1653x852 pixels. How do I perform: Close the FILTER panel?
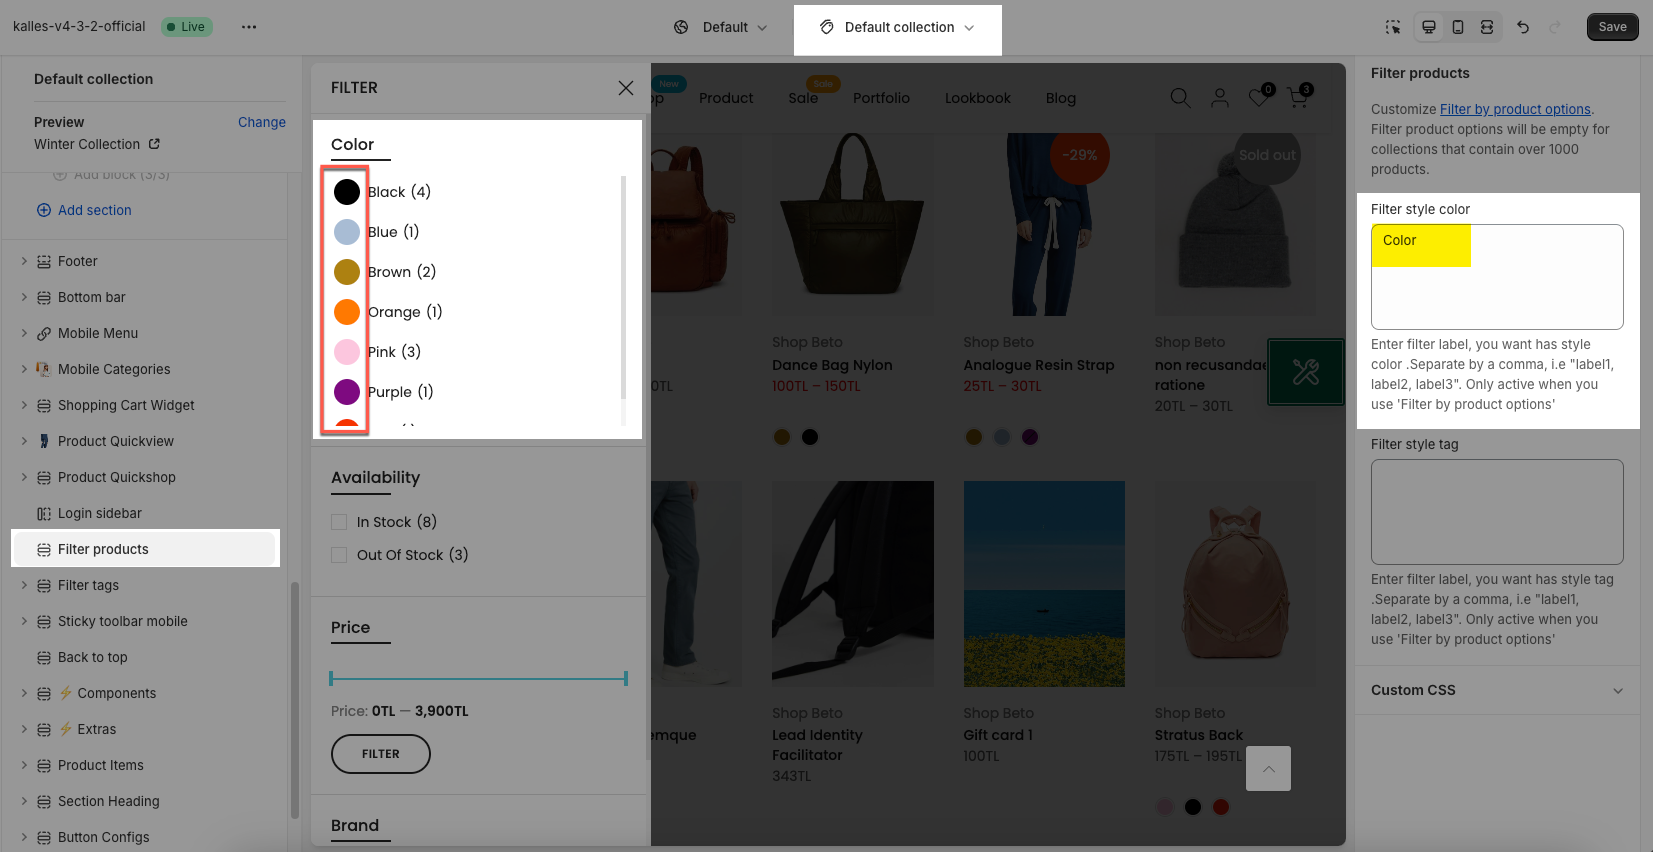(x=626, y=88)
